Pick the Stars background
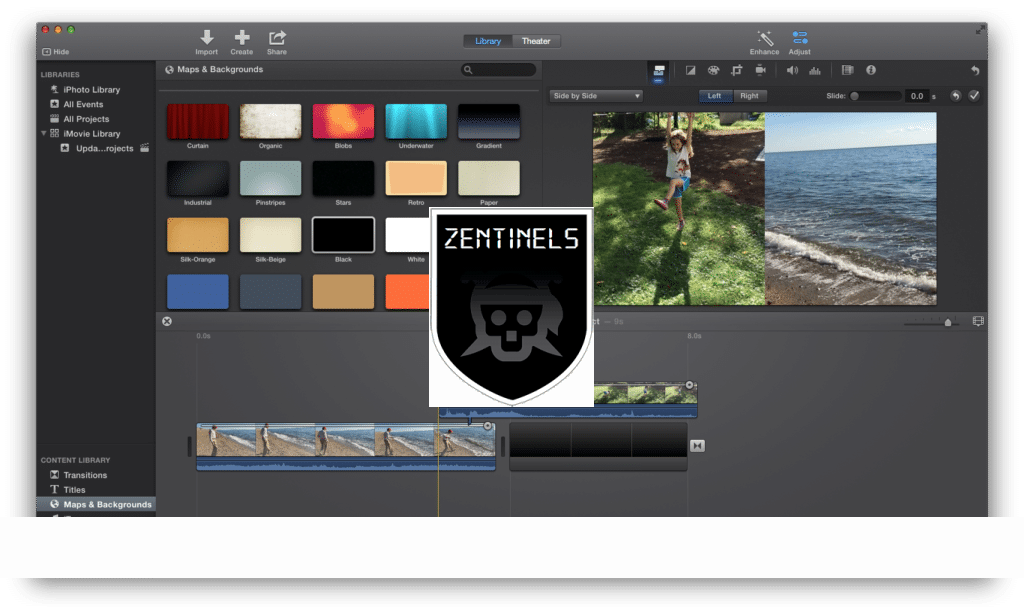The width and height of the screenshot is (1024, 614). coord(344,178)
